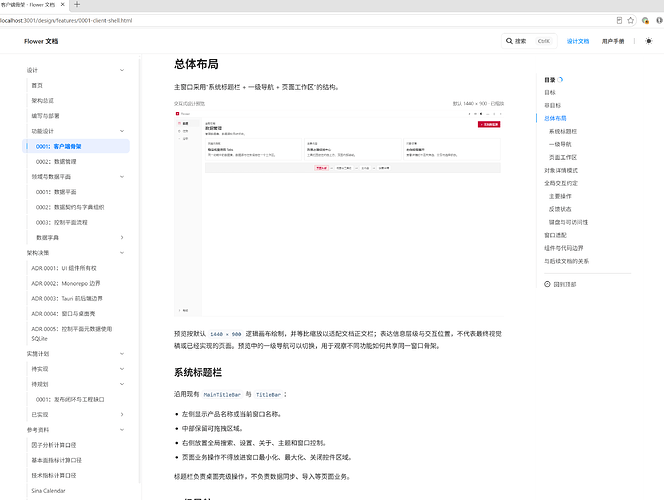The image size is (664, 500).
Task: Jump to 反馈状态 in the contents
Action: tap(560, 209)
